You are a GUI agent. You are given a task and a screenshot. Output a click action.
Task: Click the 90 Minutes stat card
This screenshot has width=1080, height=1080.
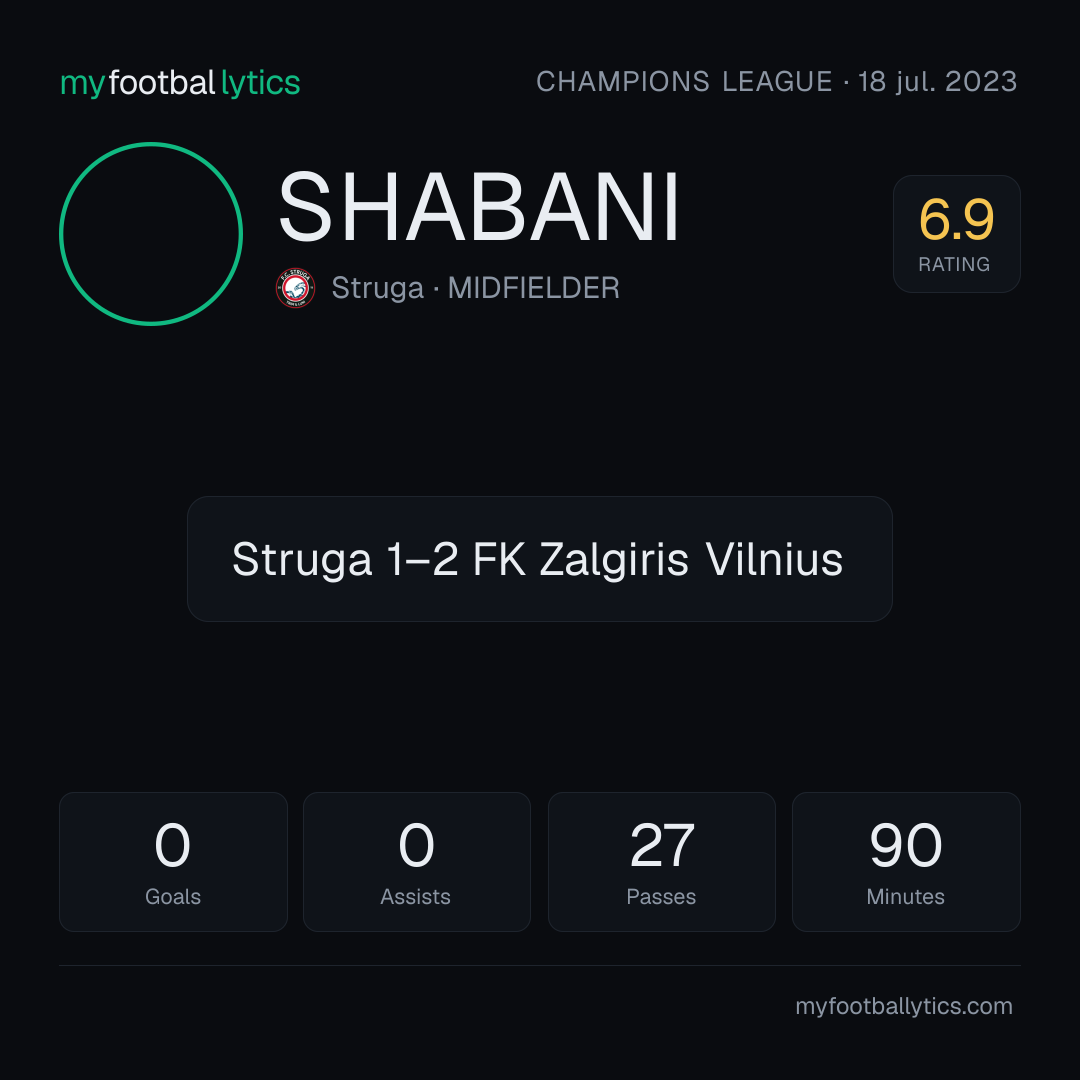(906, 862)
